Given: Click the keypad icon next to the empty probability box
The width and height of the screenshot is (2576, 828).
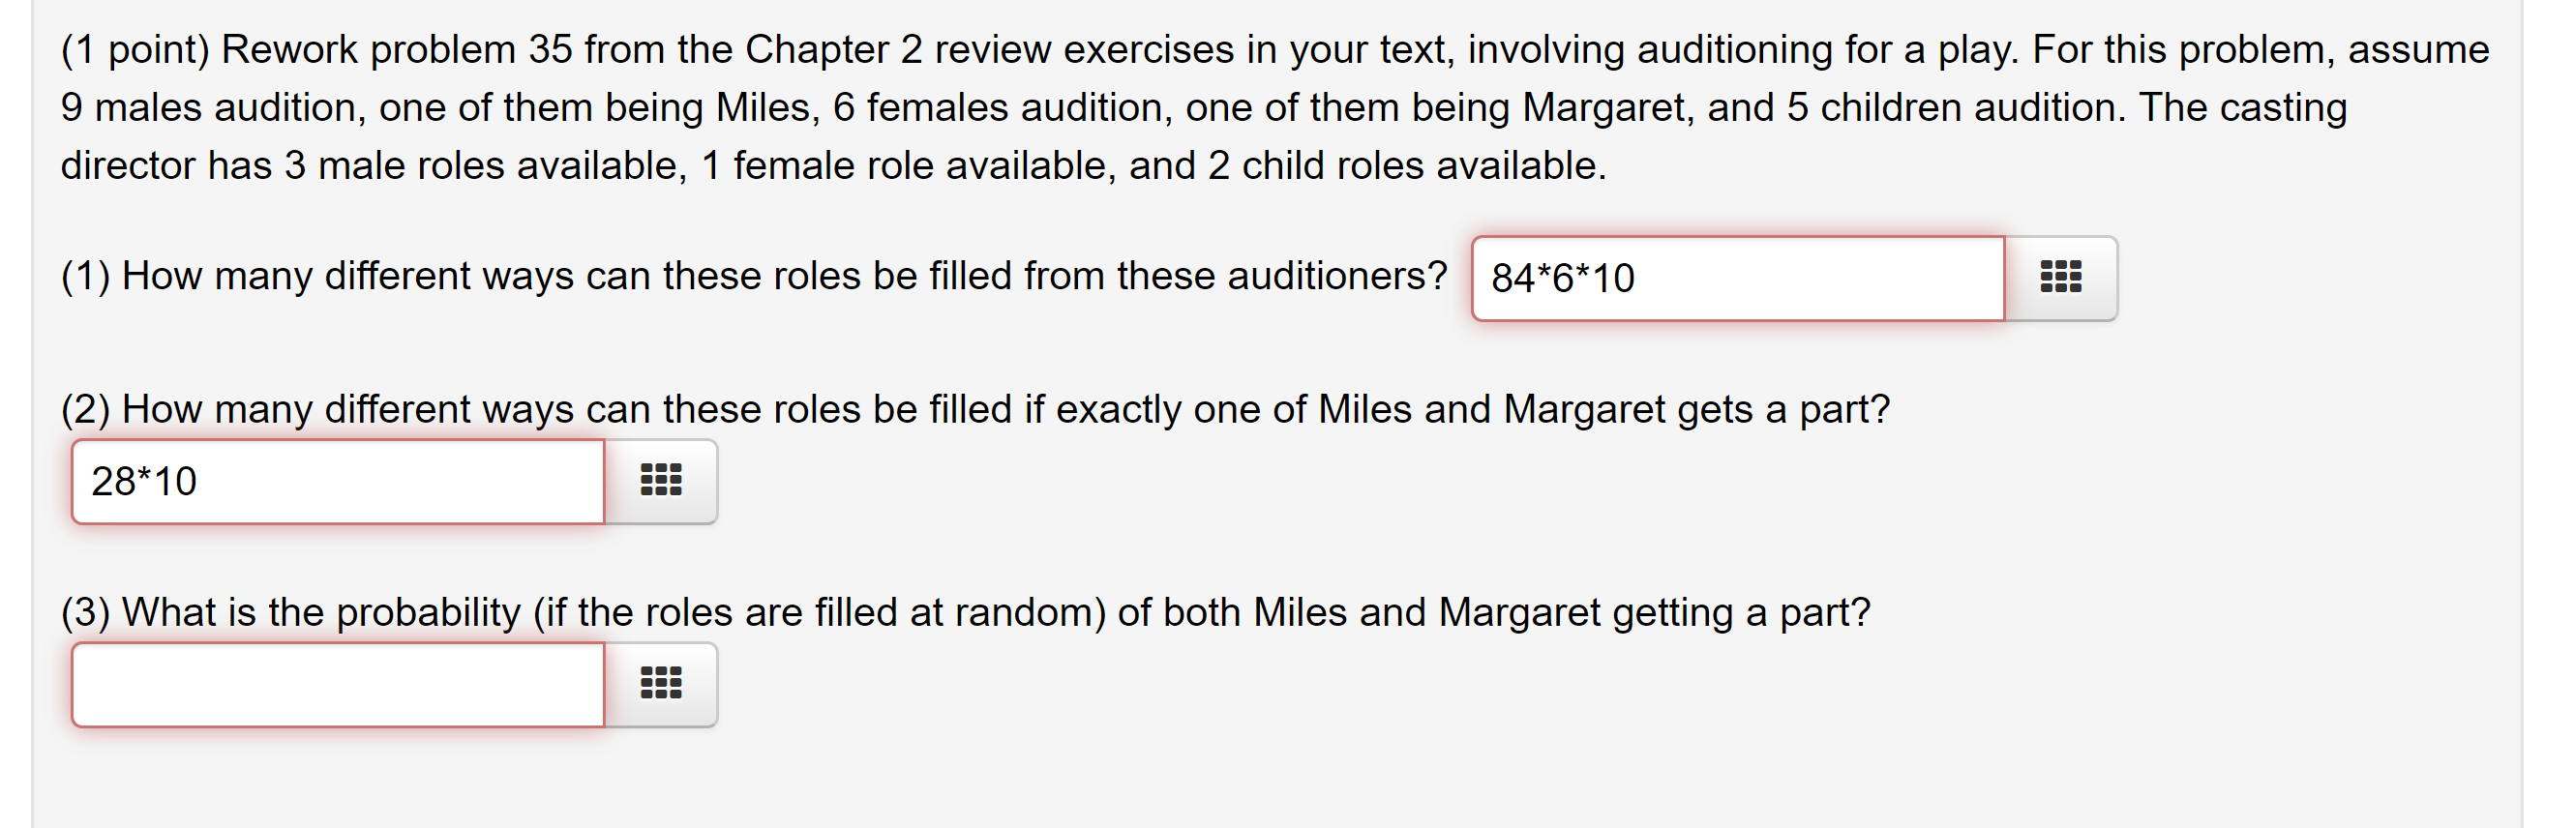Looking at the screenshot, I should coord(662,684).
